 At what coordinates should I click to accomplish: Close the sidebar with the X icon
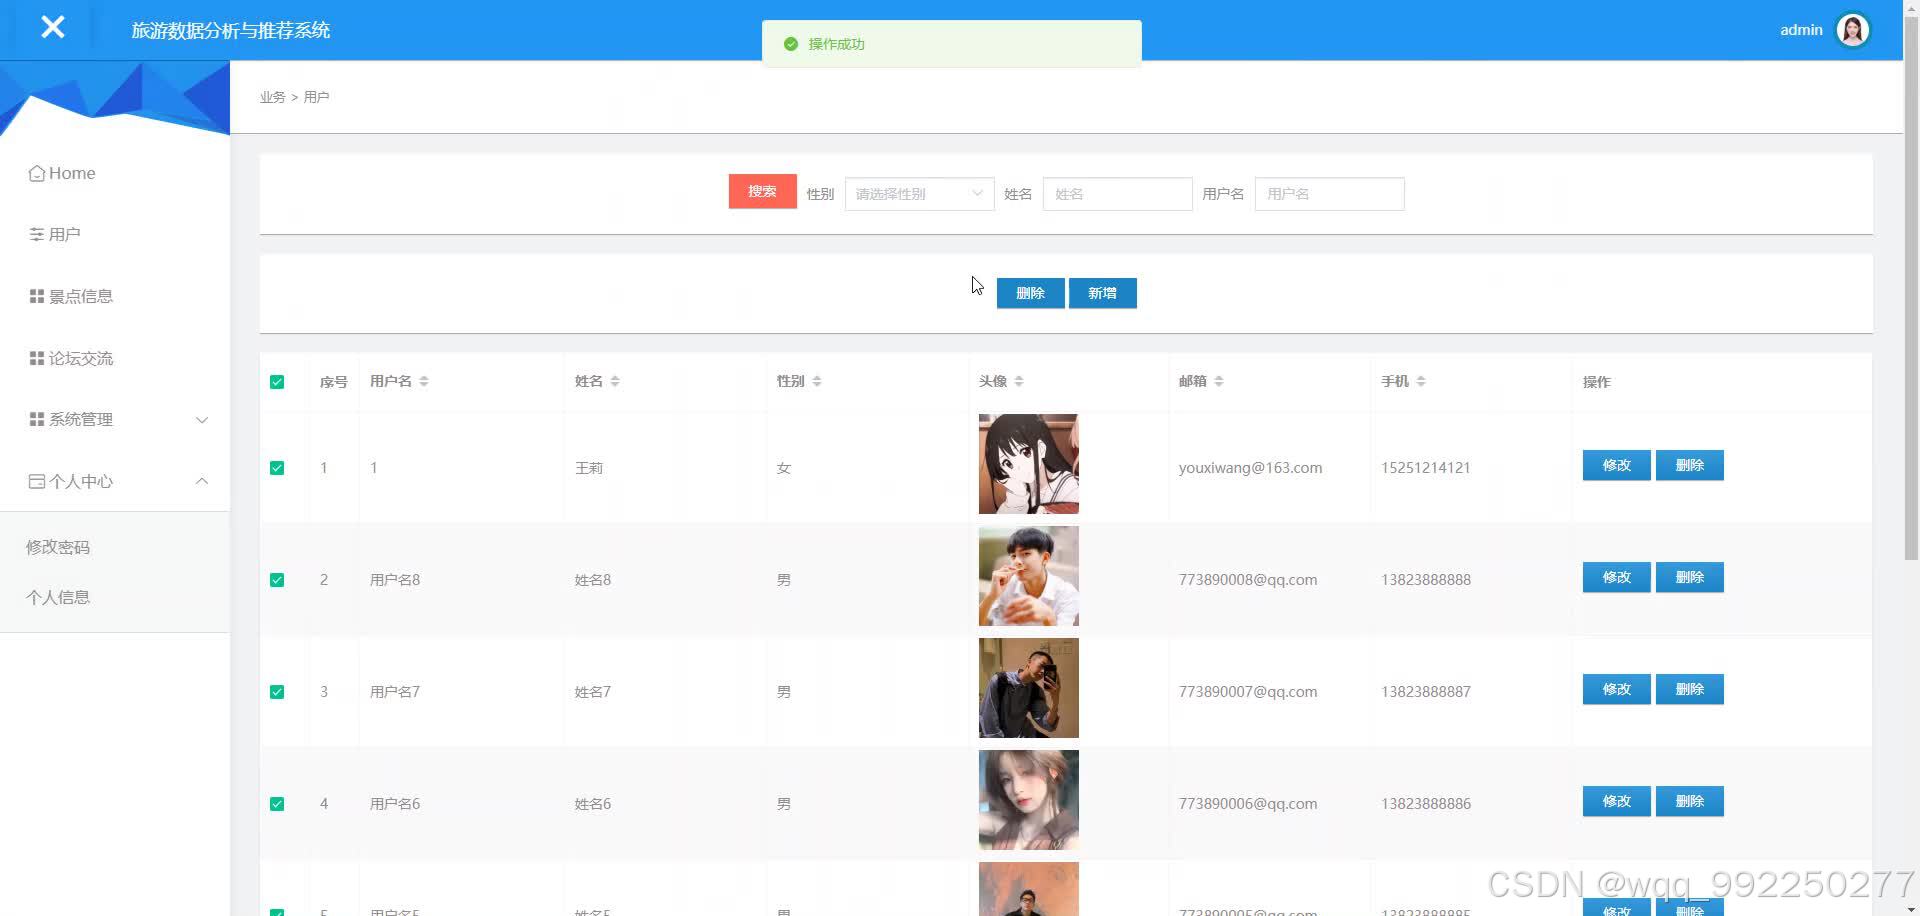[53, 27]
